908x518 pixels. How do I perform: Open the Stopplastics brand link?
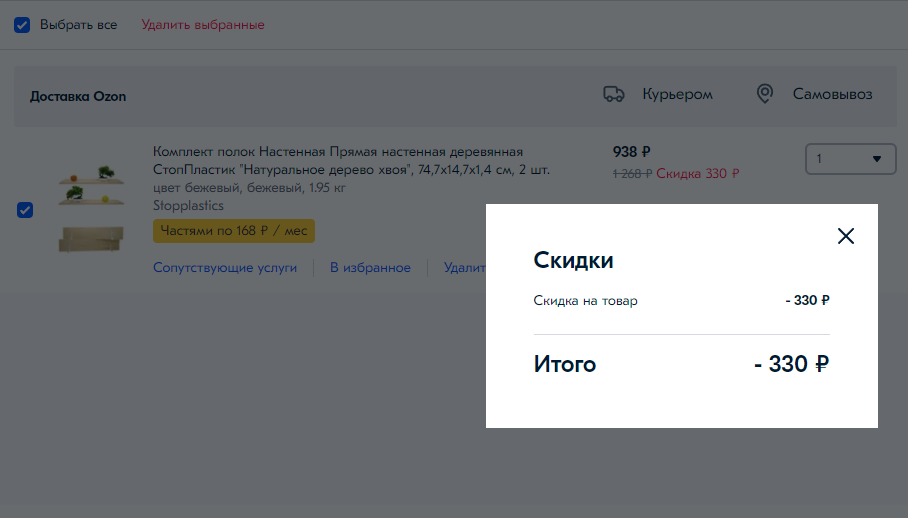click(x=188, y=205)
